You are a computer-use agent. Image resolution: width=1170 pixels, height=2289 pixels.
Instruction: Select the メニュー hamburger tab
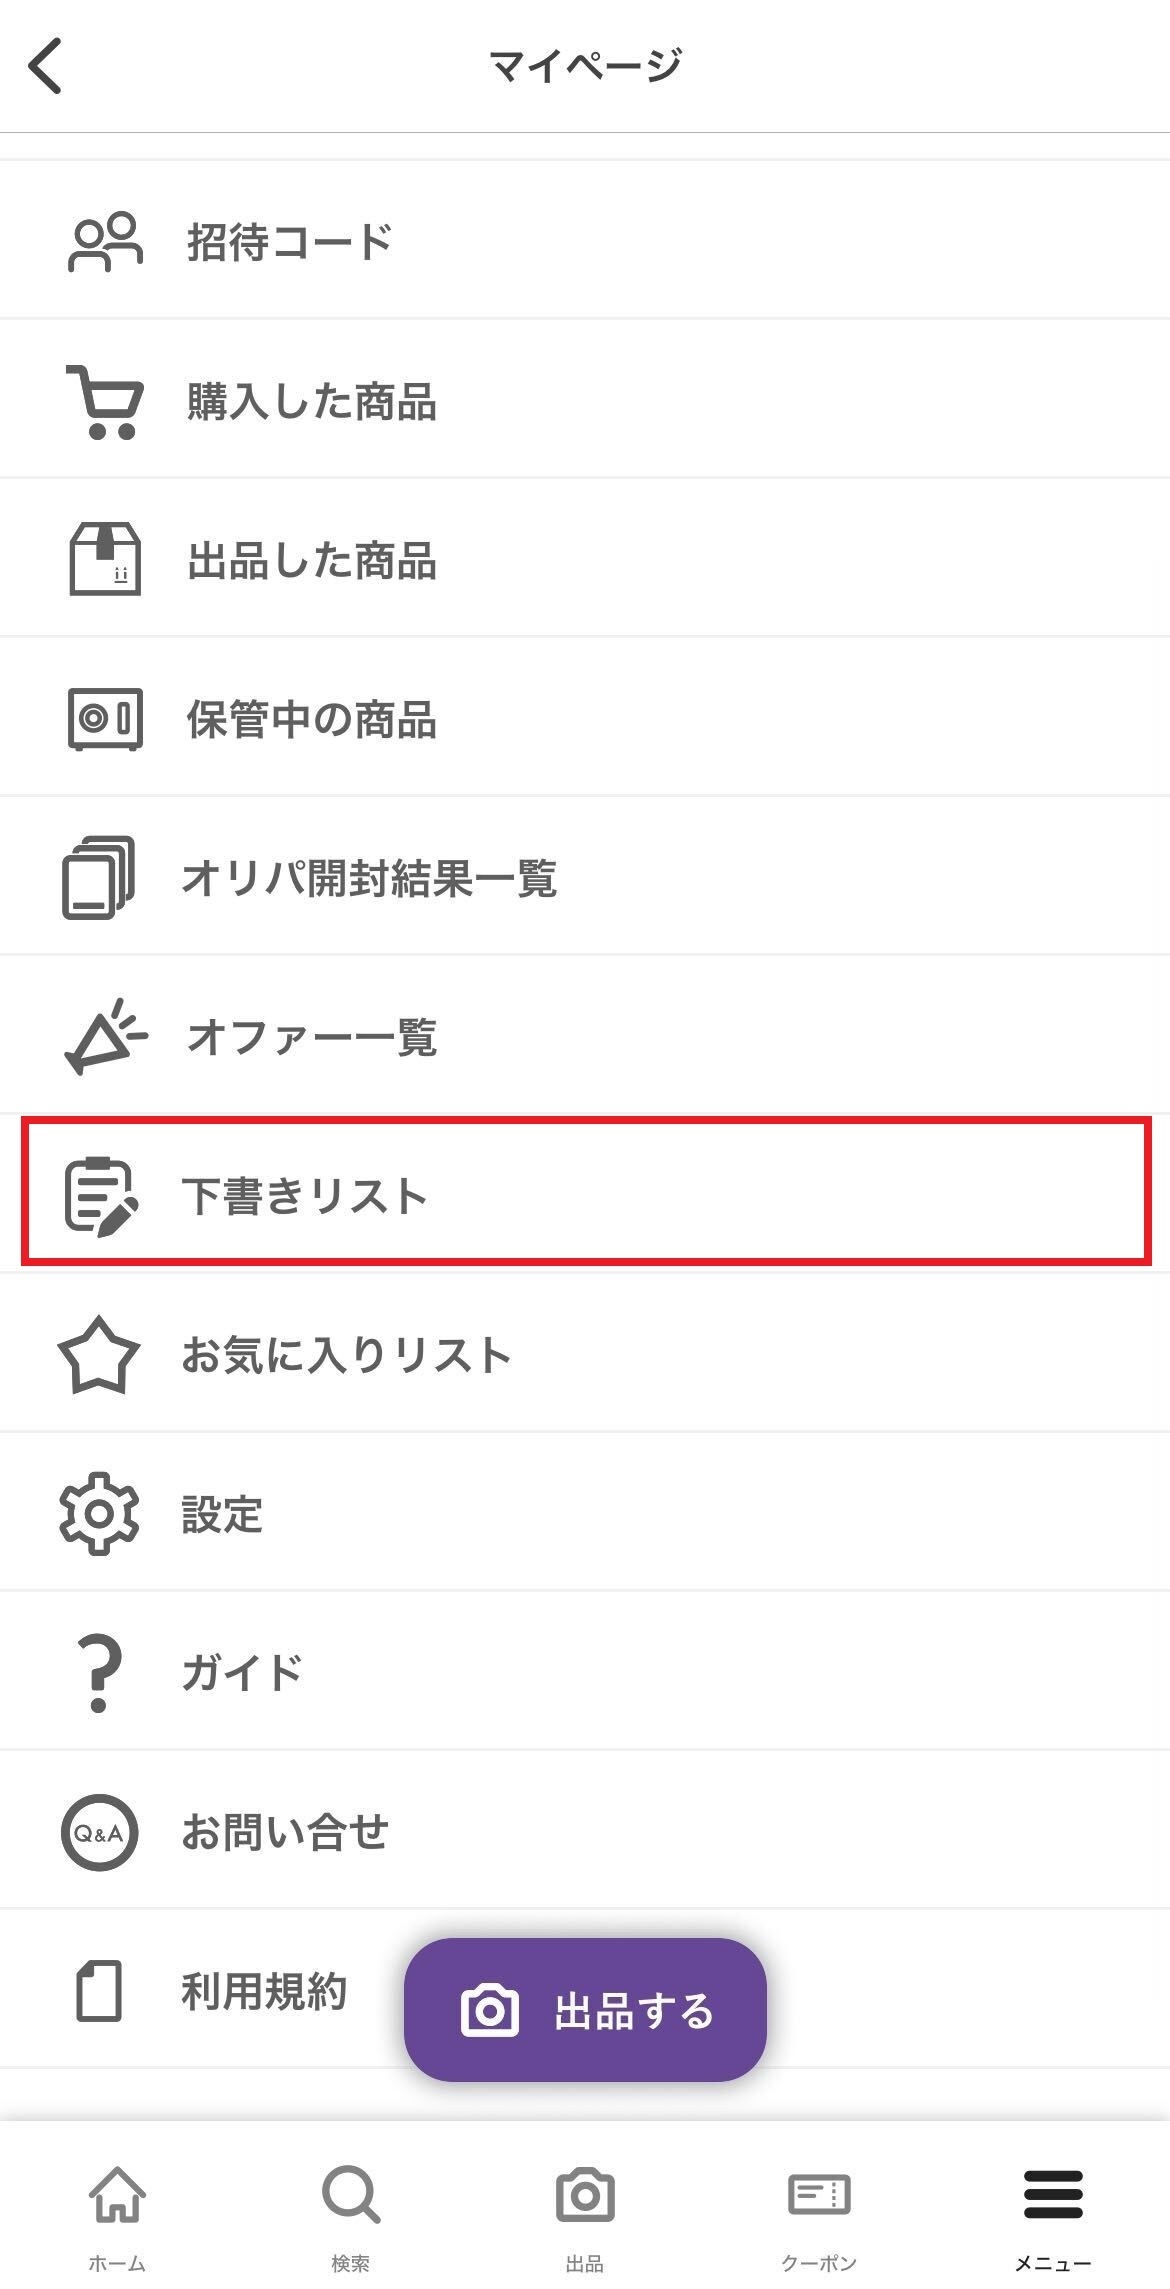1053,2211
